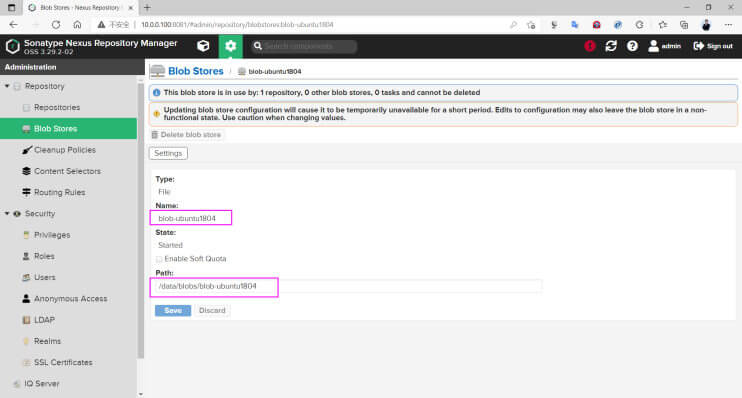Click Delete blob store button
The height and width of the screenshot is (398, 742).
[186, 135]
